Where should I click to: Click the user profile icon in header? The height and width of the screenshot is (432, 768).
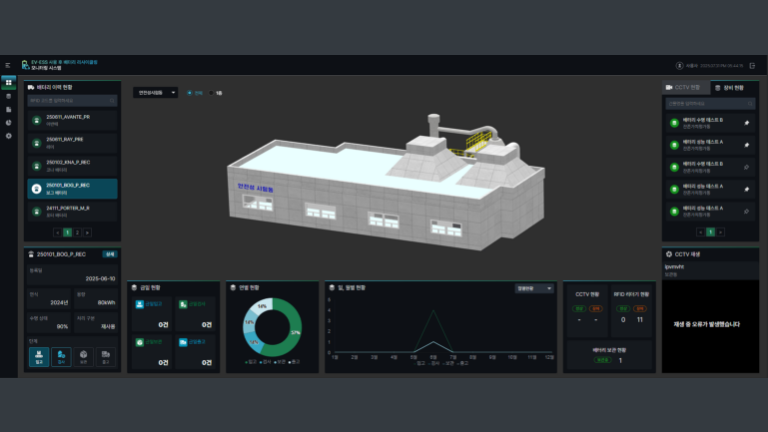coord(680,65)
